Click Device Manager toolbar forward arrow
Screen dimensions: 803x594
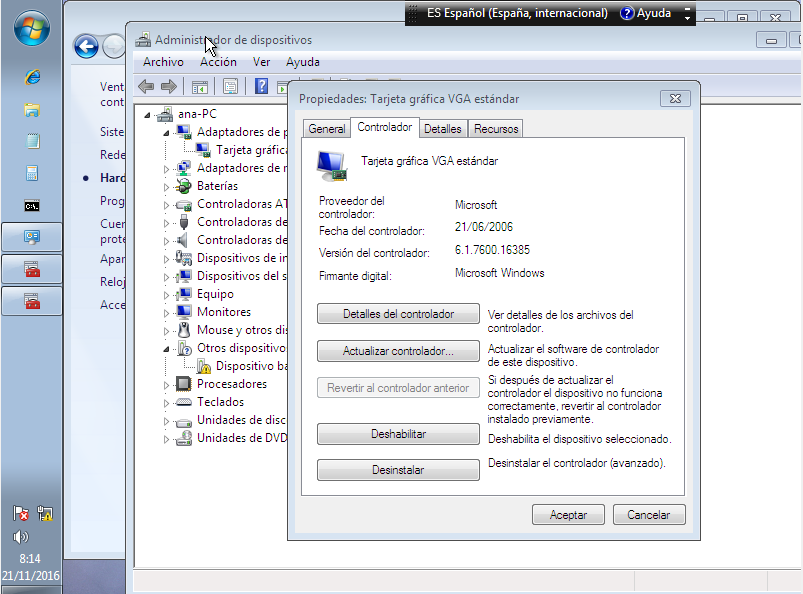click(x=168, y=86)
